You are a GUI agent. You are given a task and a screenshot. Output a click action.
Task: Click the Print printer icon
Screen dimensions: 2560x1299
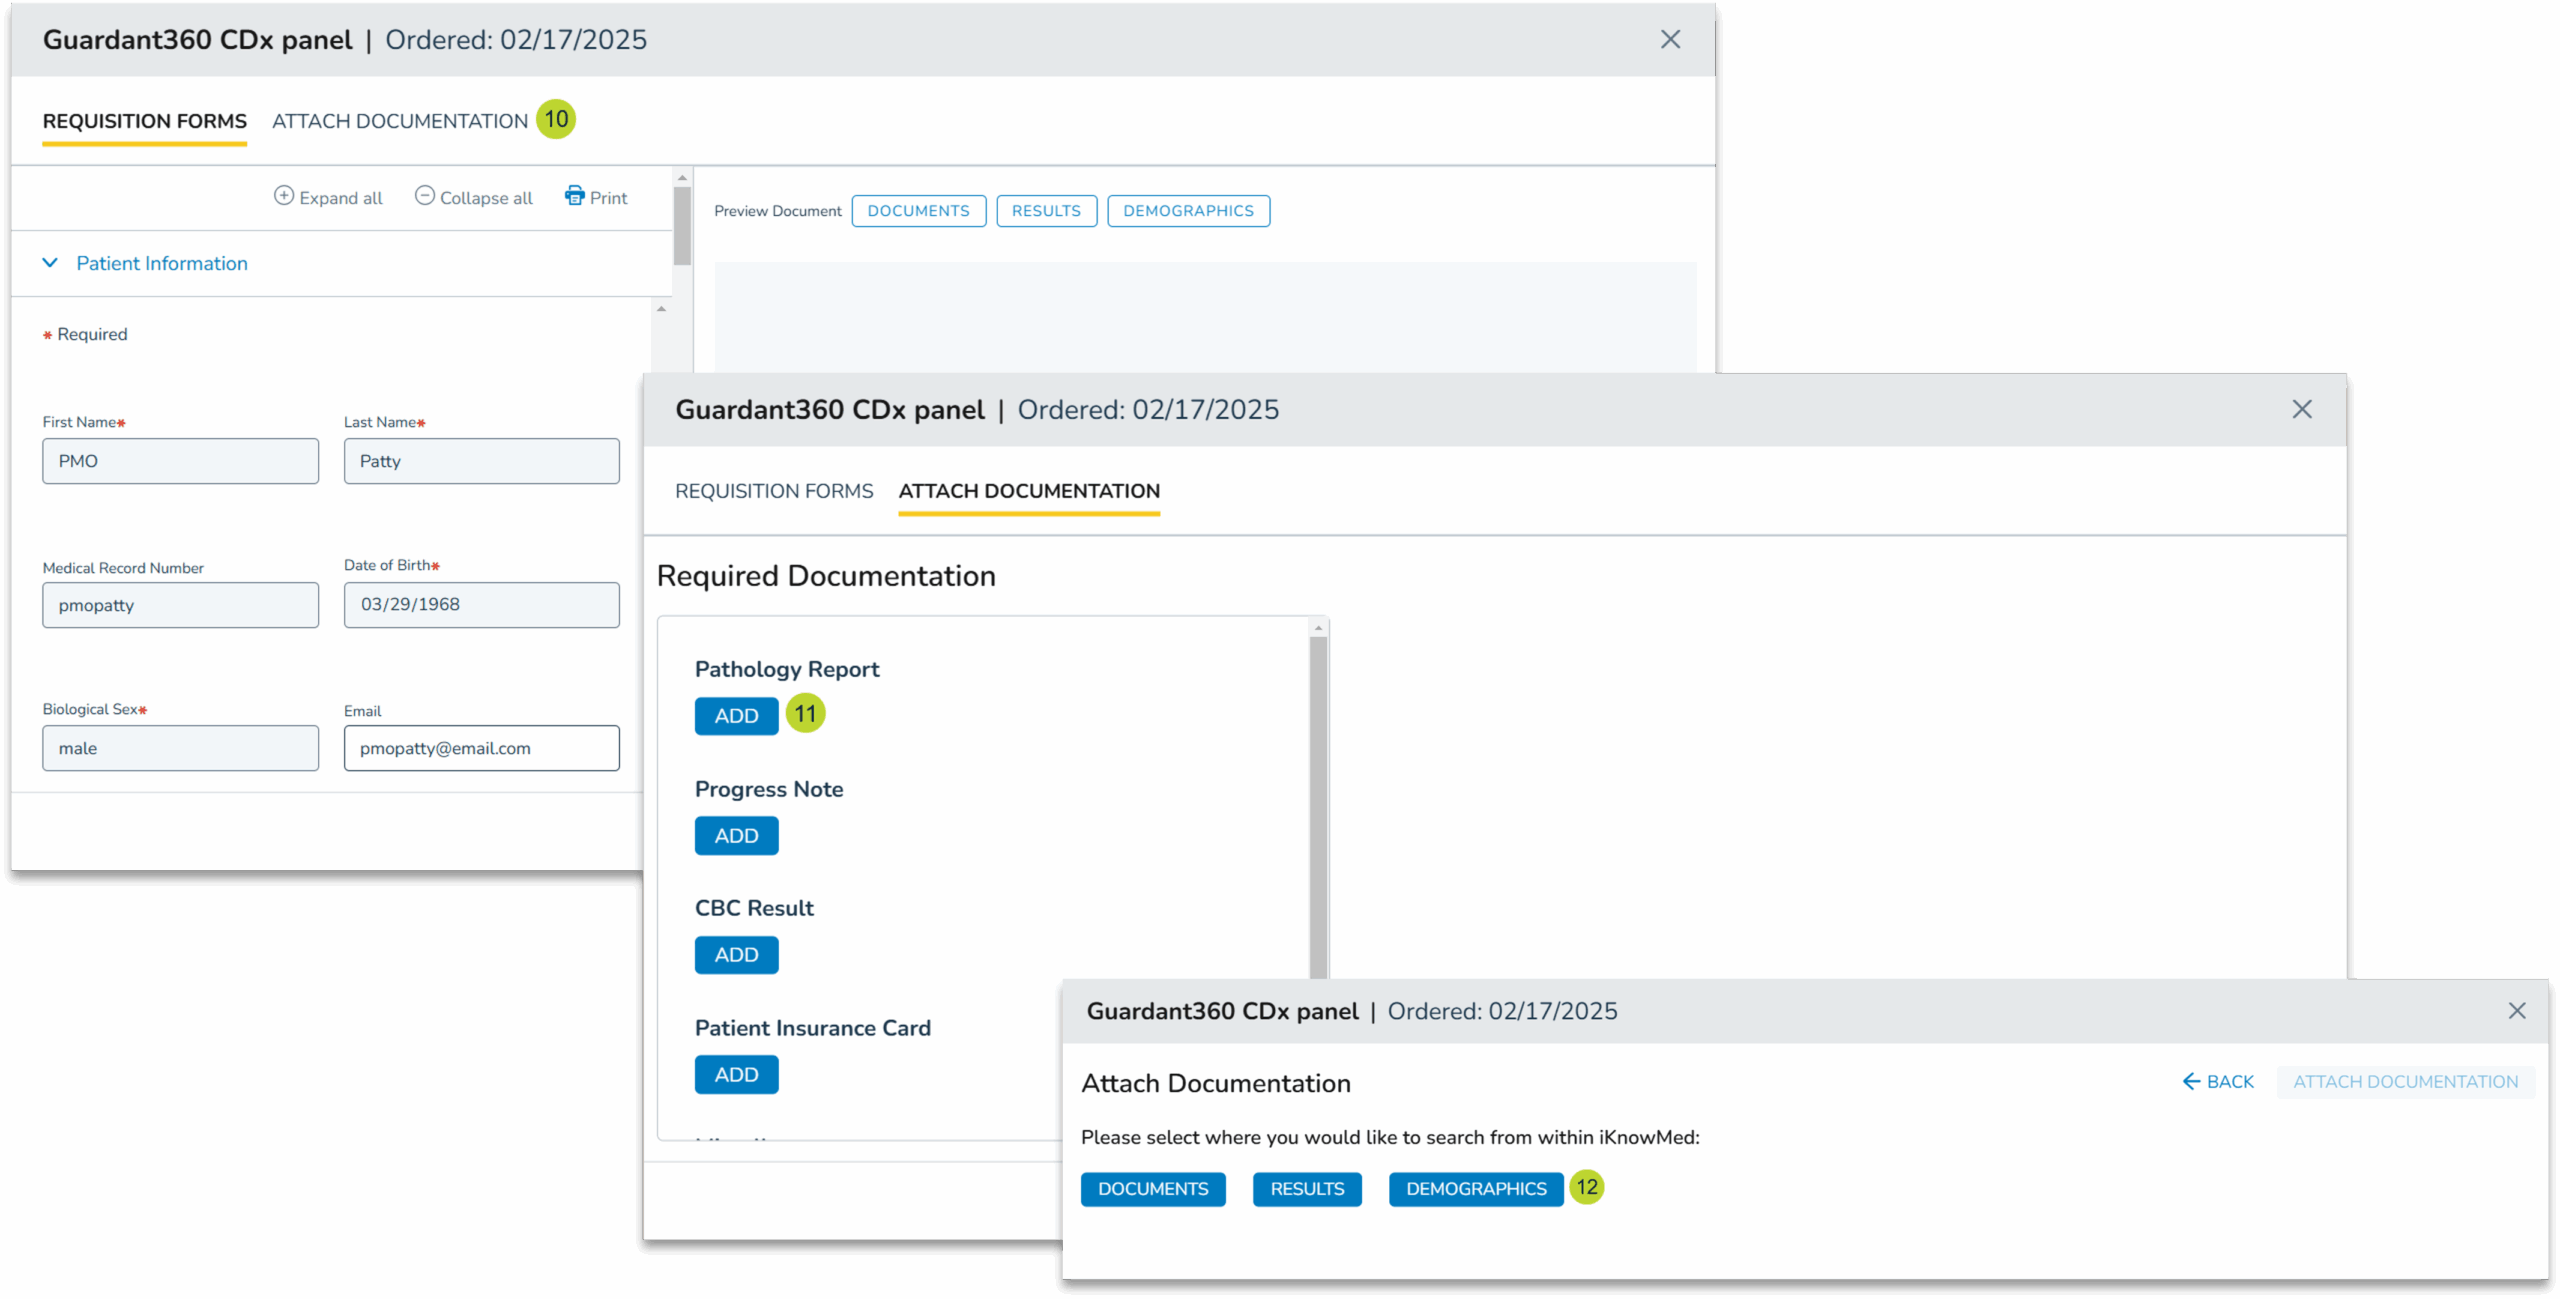pyautogui.click(x=575, y=196)
